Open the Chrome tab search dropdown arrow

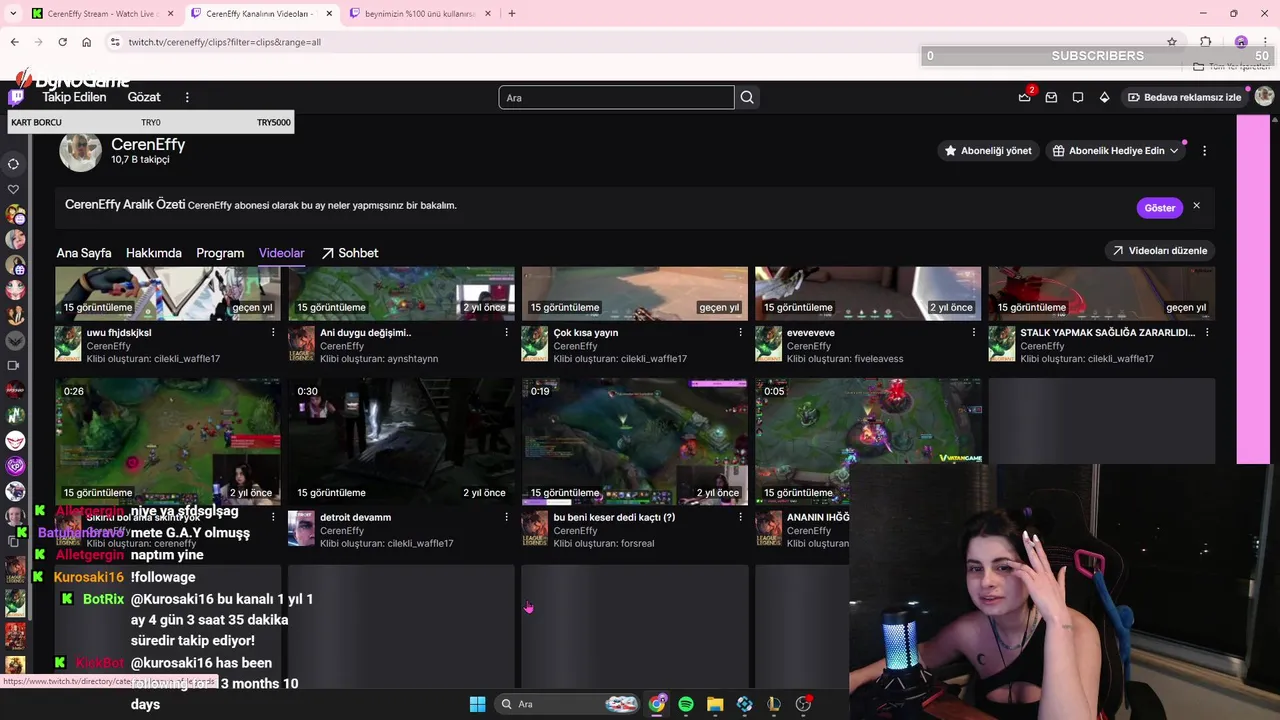point(12,13)
